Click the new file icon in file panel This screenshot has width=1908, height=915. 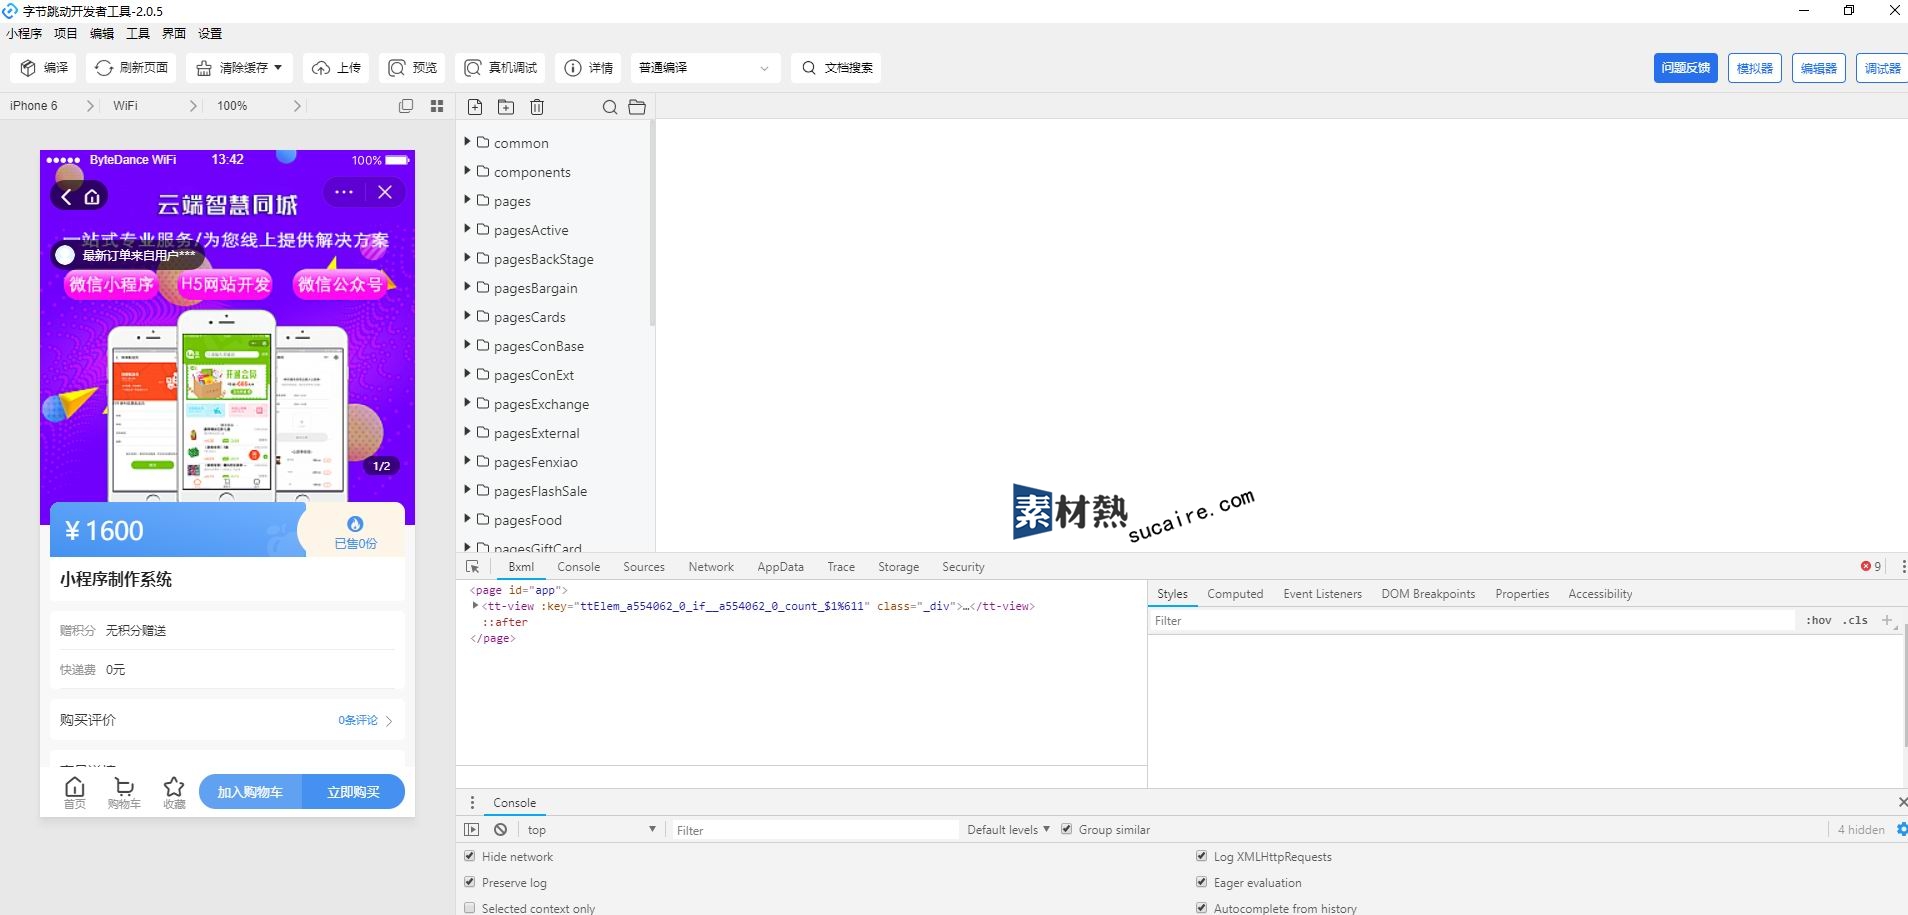point(475,107)
